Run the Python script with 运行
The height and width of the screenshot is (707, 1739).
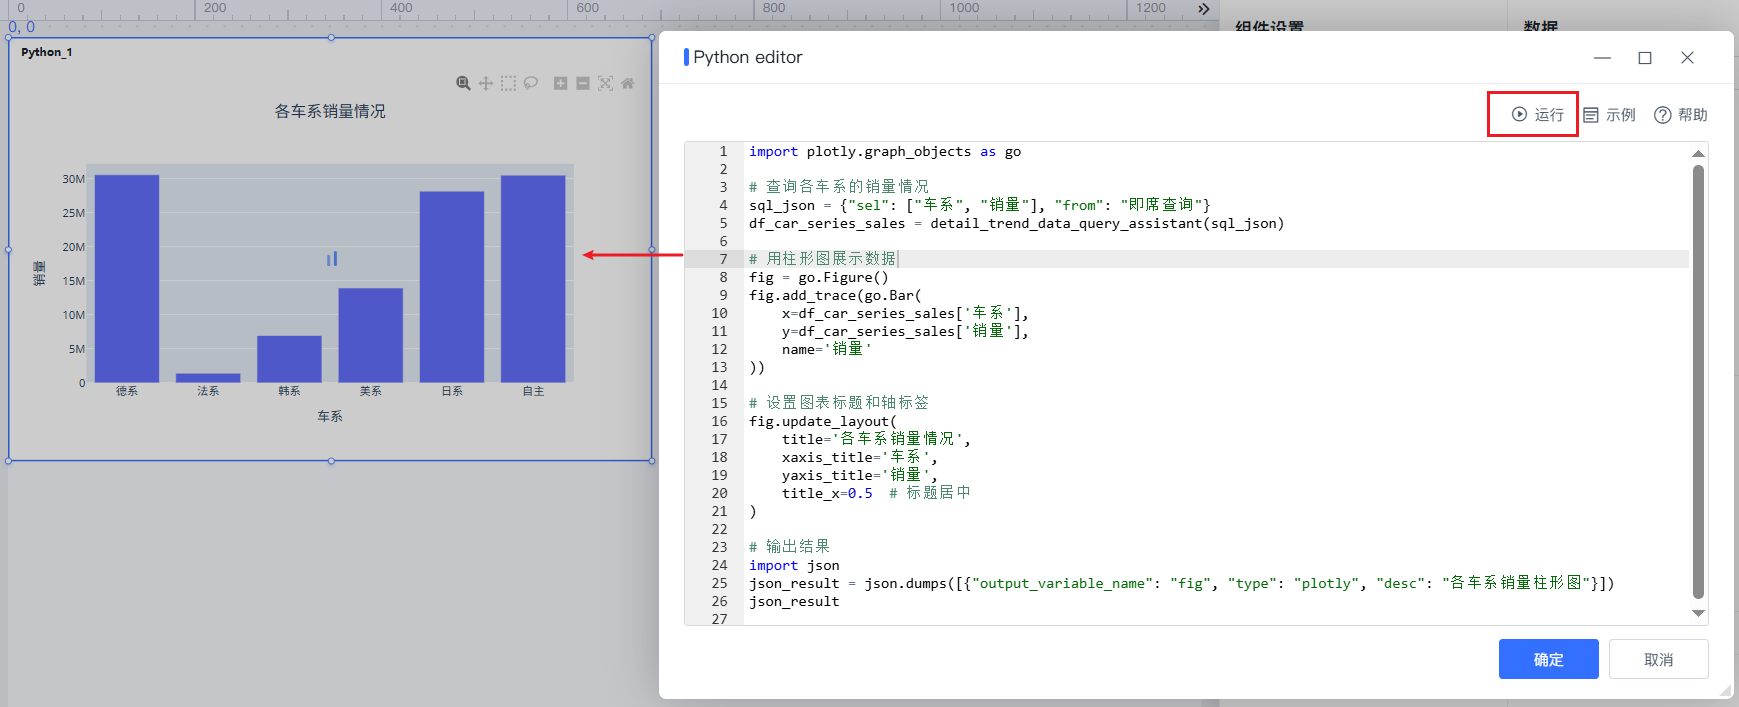[1538, 115]
